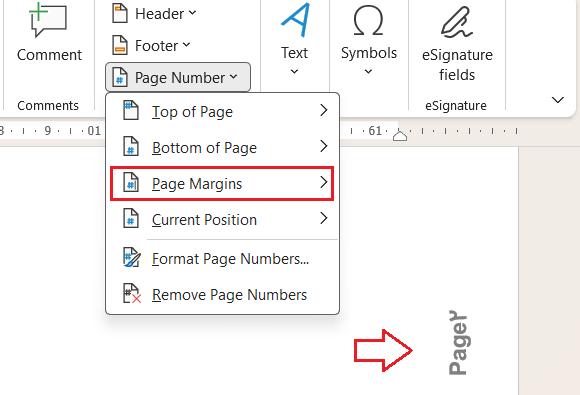Click the eSignature fields button label
Viewport: 580px width, 395px height.
click(x=457, y=65)
